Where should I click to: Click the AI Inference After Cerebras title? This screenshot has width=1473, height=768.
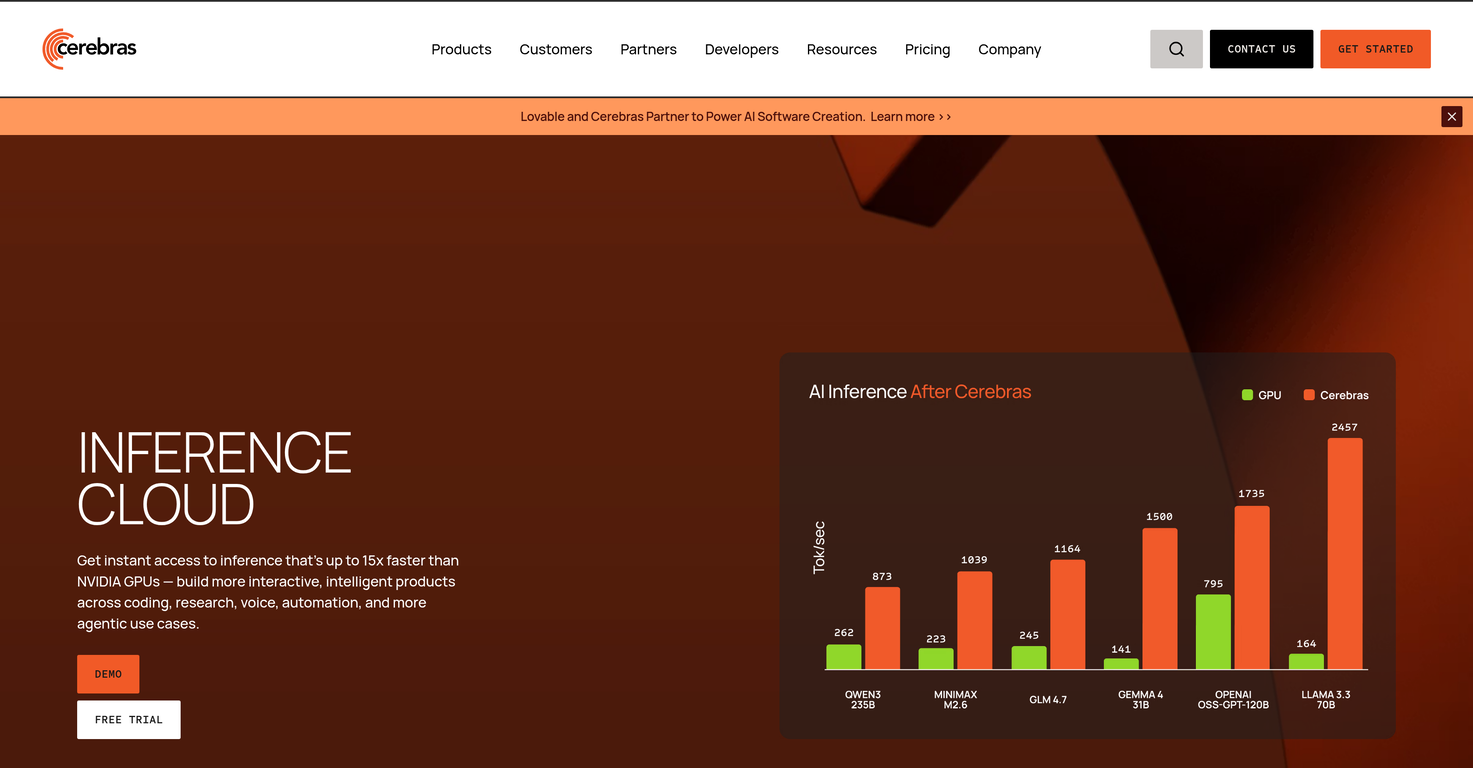point(920,392)
